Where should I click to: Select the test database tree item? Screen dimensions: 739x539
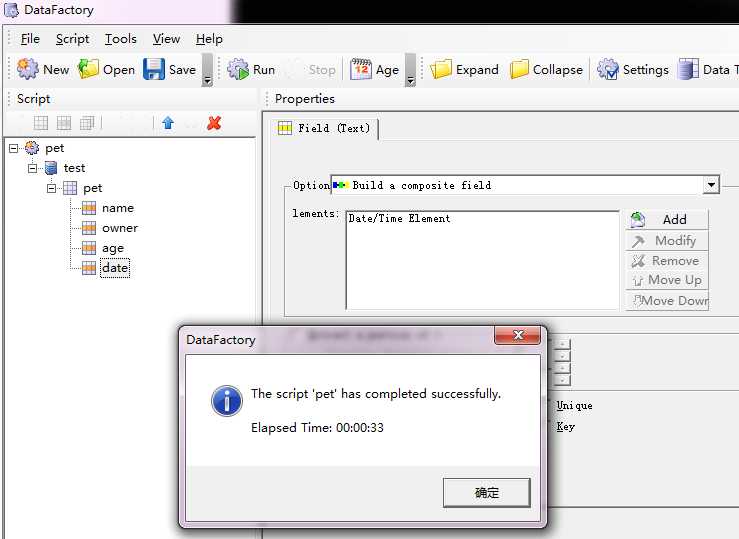(x=74, y=168)
